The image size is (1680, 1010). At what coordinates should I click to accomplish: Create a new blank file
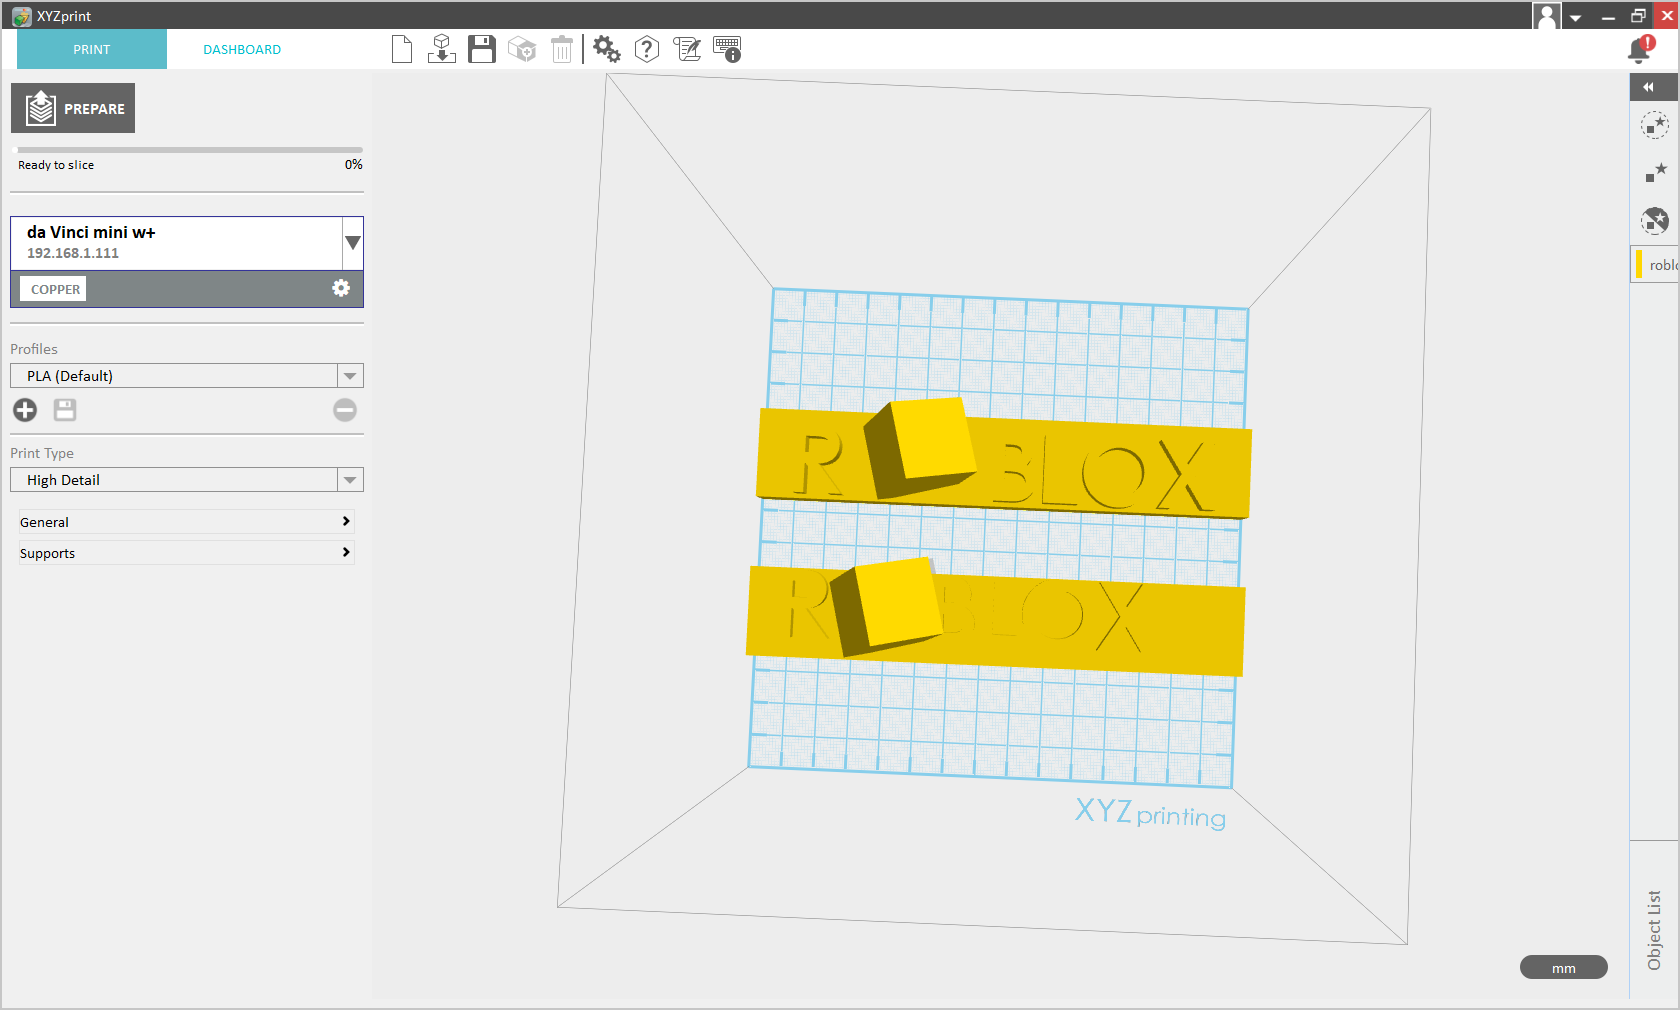(x=402, y=49)
